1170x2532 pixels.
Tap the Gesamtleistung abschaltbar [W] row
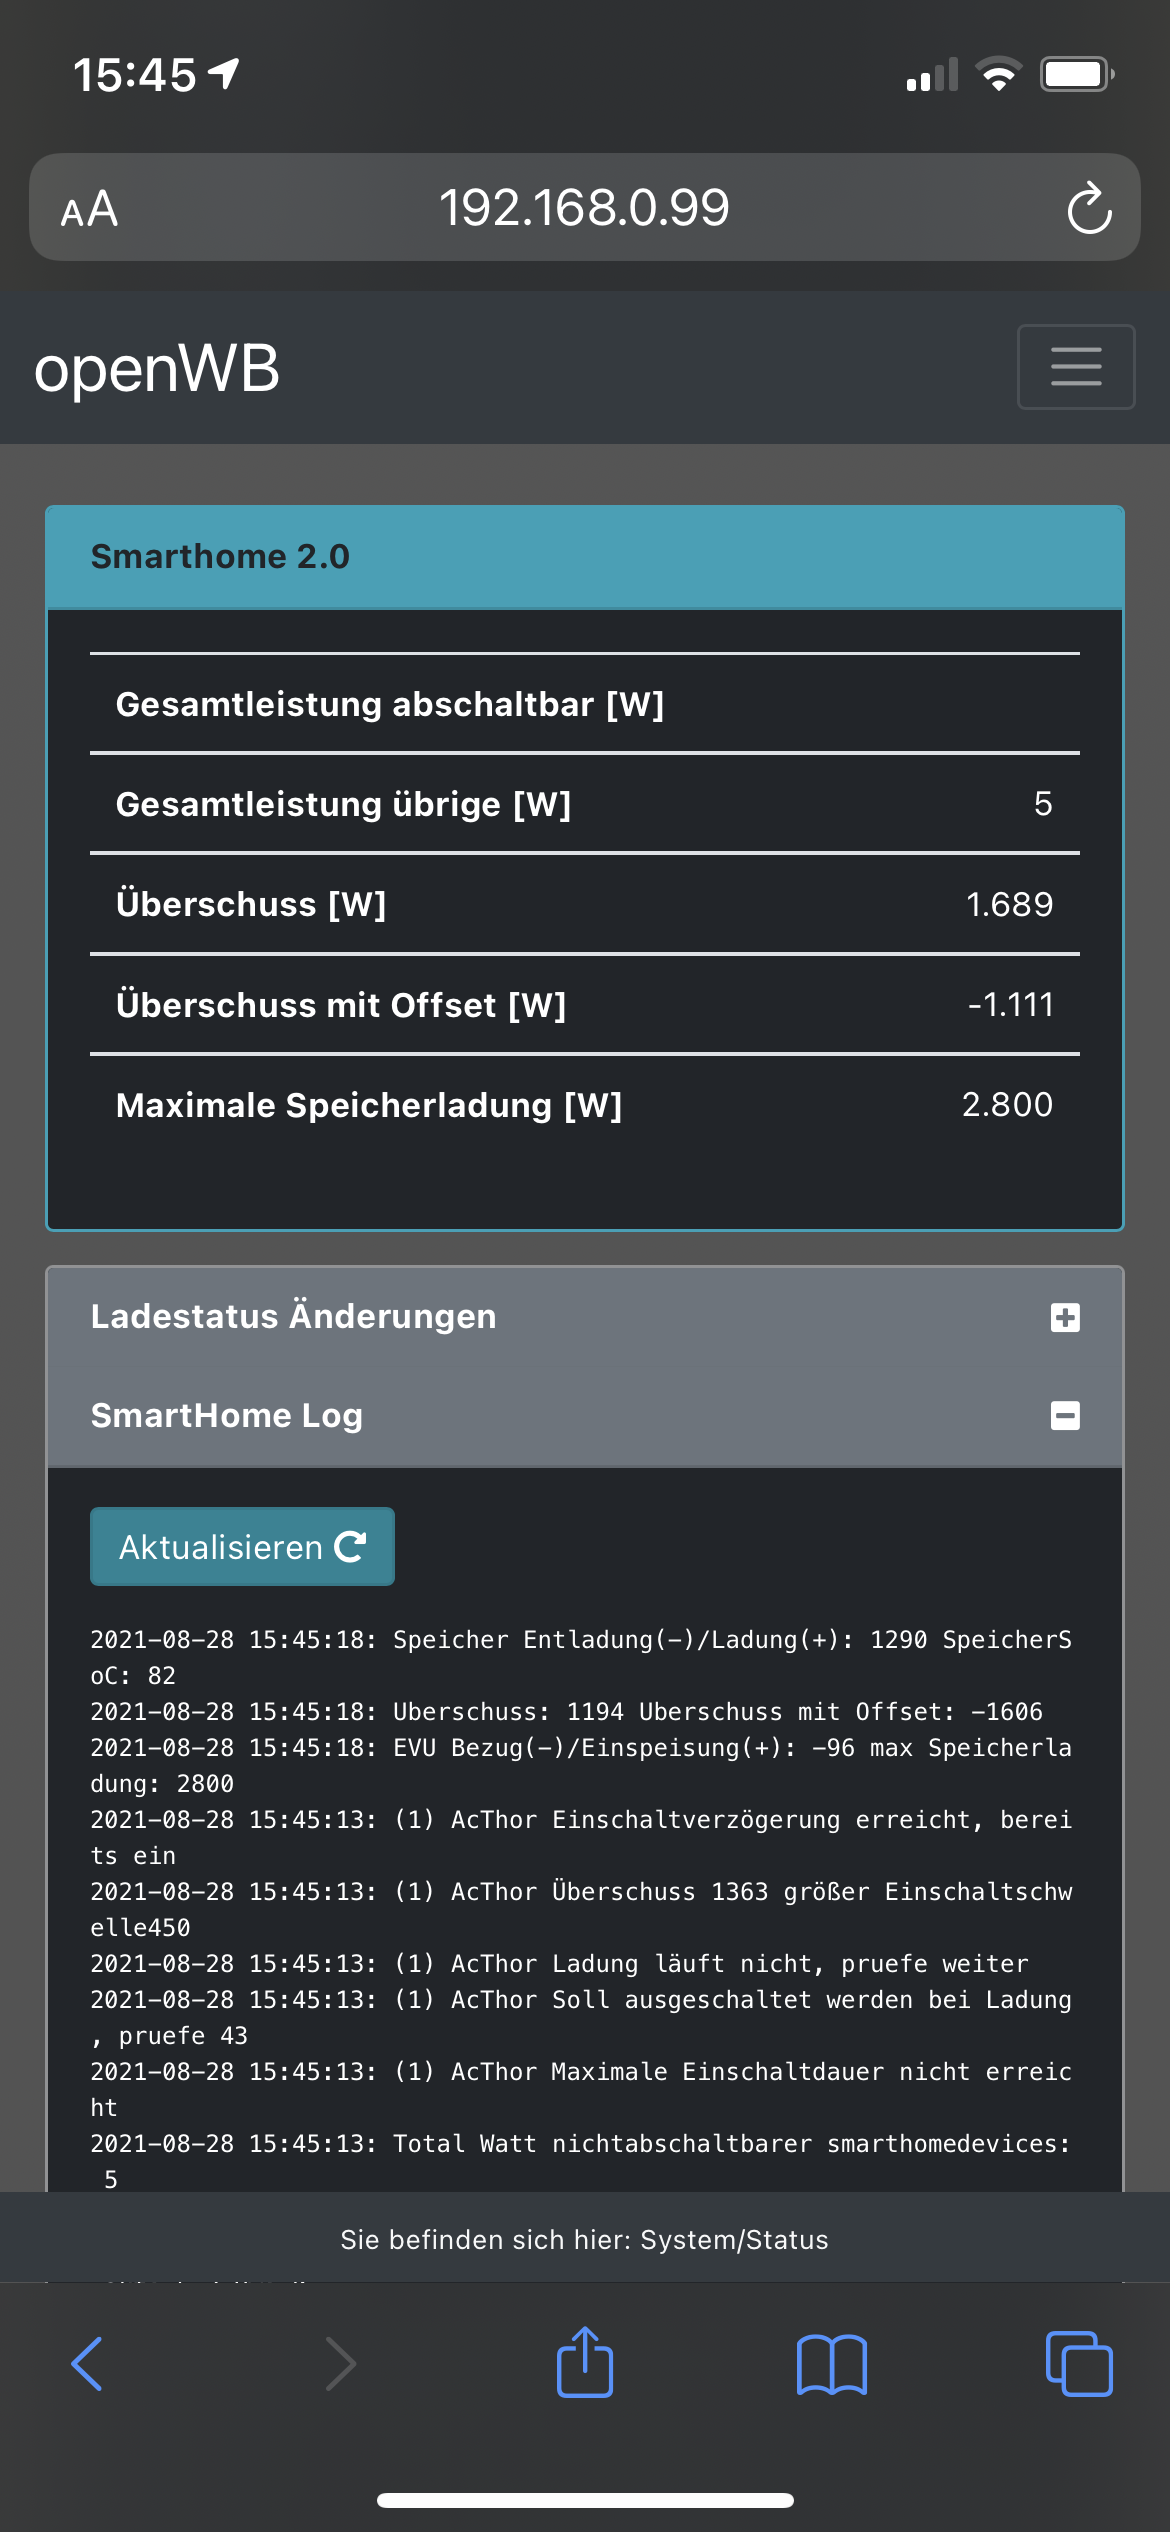click(584, 704)
